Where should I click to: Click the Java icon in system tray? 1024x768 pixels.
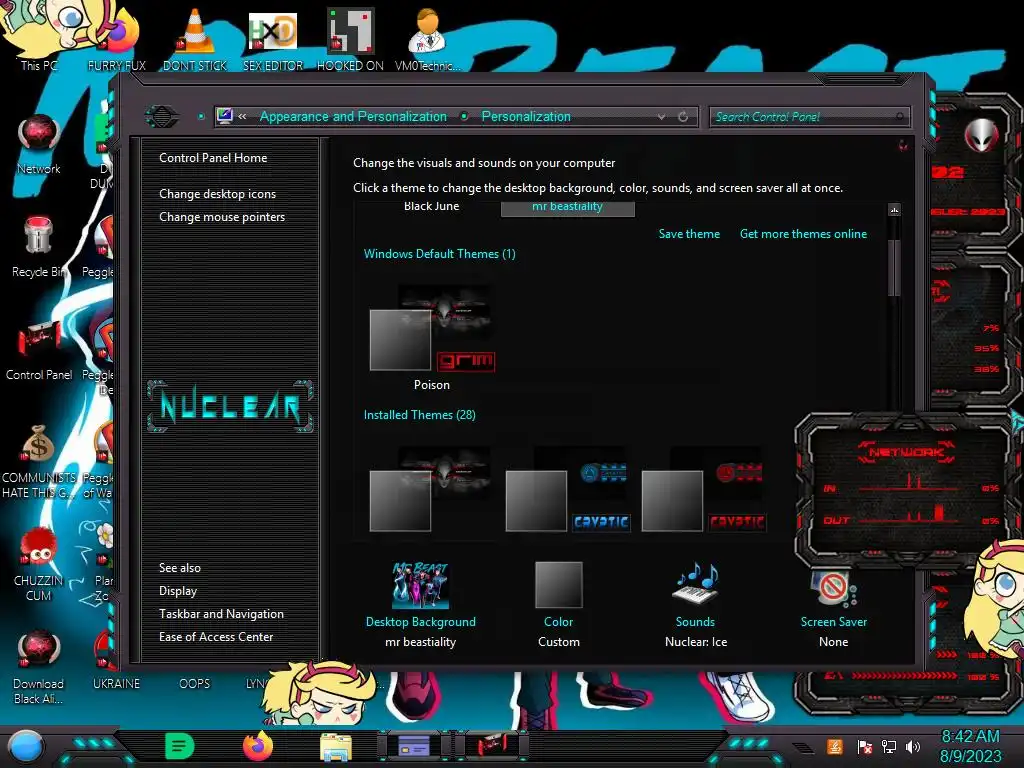(834, 747)
